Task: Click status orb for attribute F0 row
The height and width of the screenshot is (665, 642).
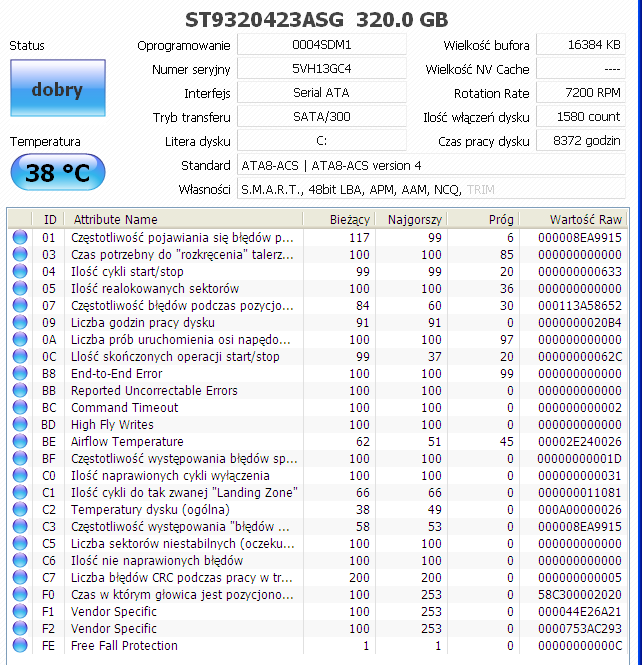Action: 20,594
